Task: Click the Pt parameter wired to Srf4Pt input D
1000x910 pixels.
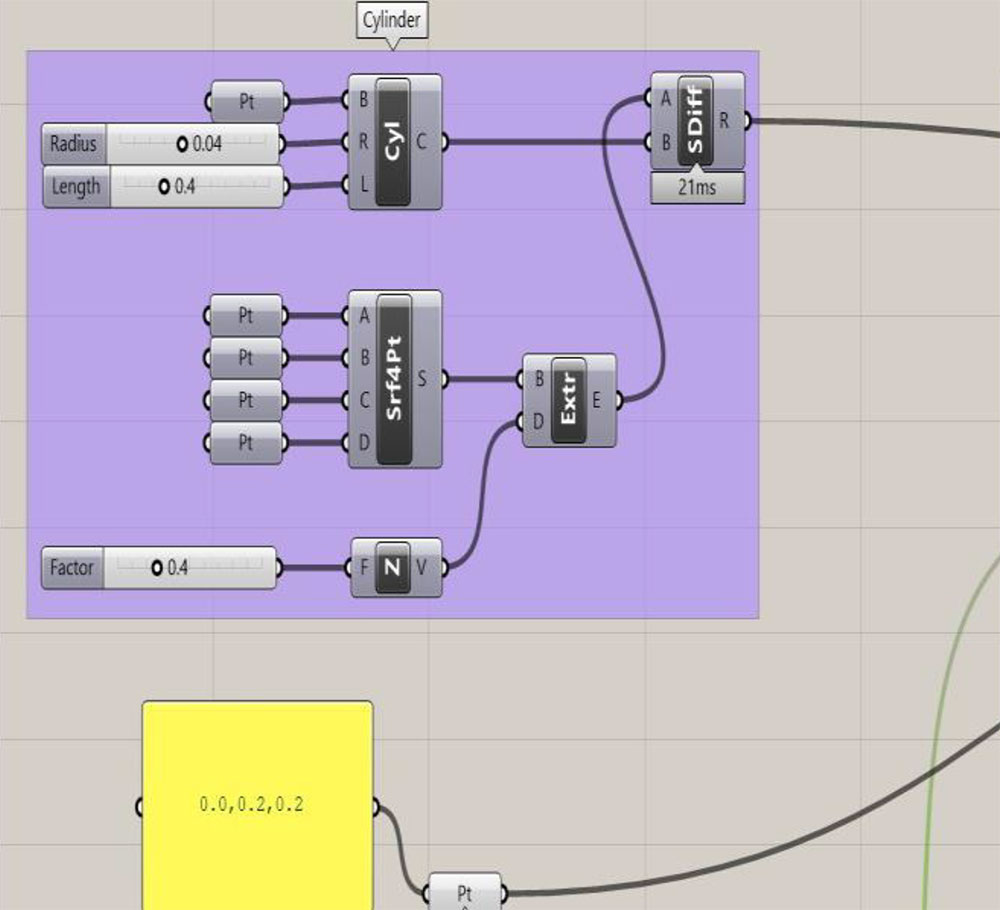Action: pos(246,442)
